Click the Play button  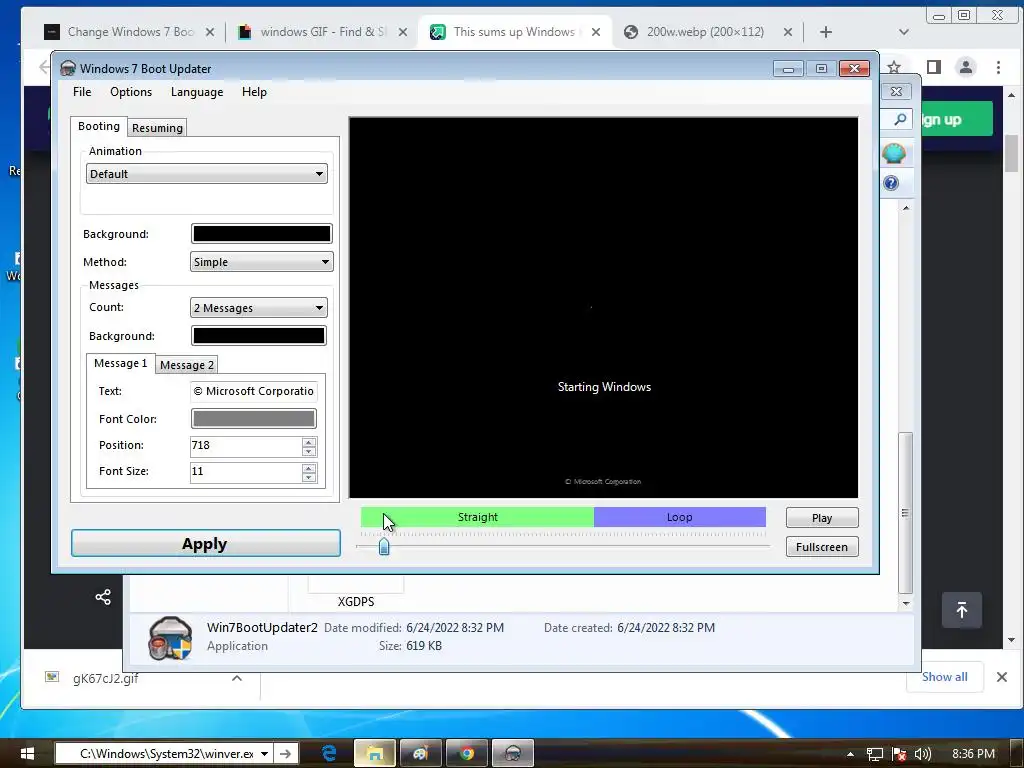pos(822,518)
